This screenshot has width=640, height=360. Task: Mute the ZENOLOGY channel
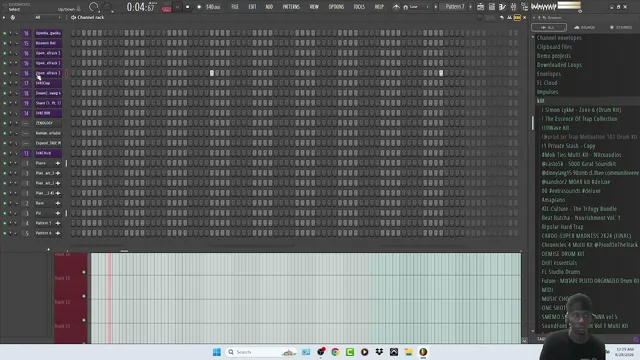coord(4,123)
